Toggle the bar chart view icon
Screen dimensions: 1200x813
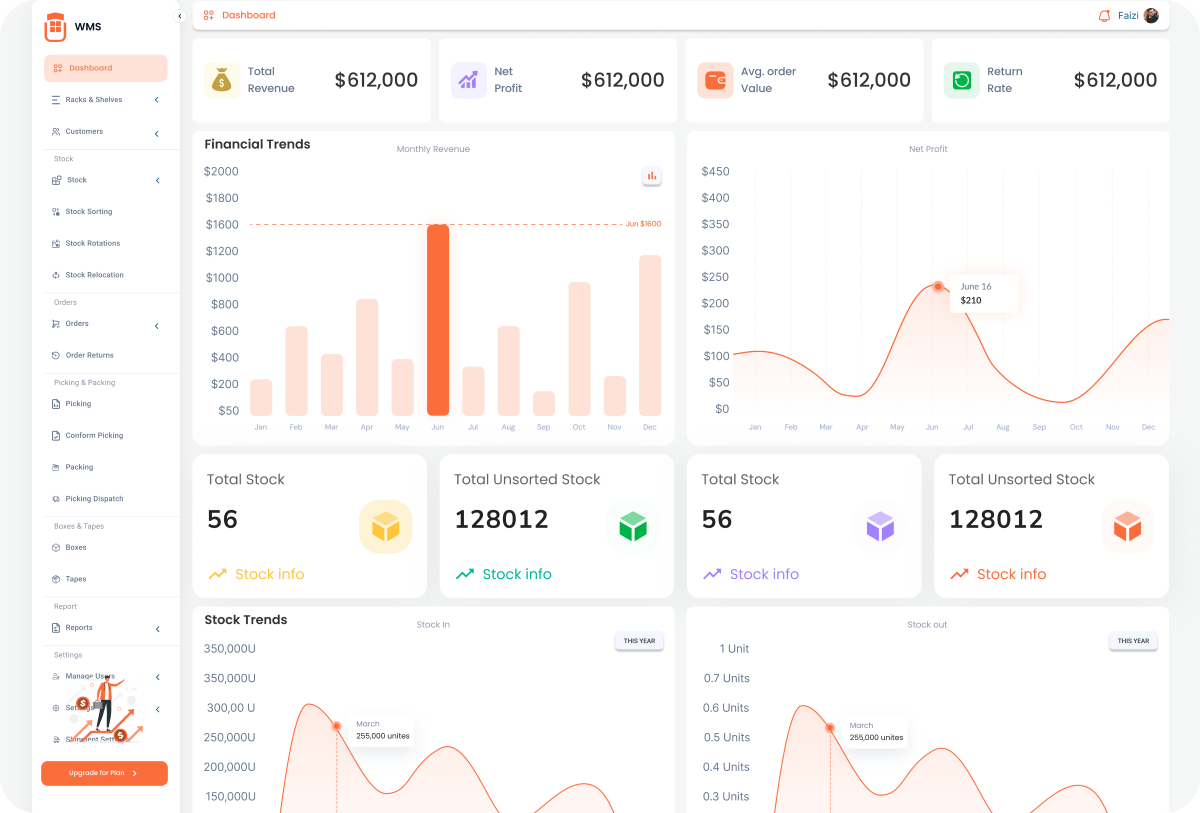pos(652,176)
